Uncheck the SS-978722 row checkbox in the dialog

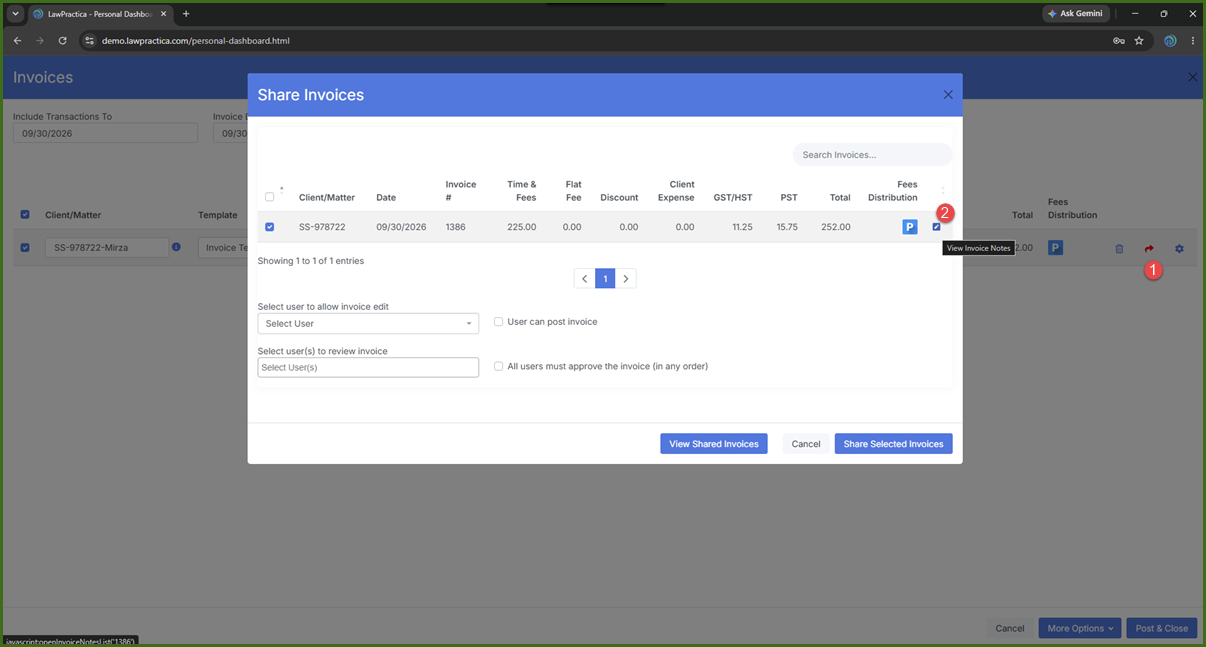coord(270,227)
